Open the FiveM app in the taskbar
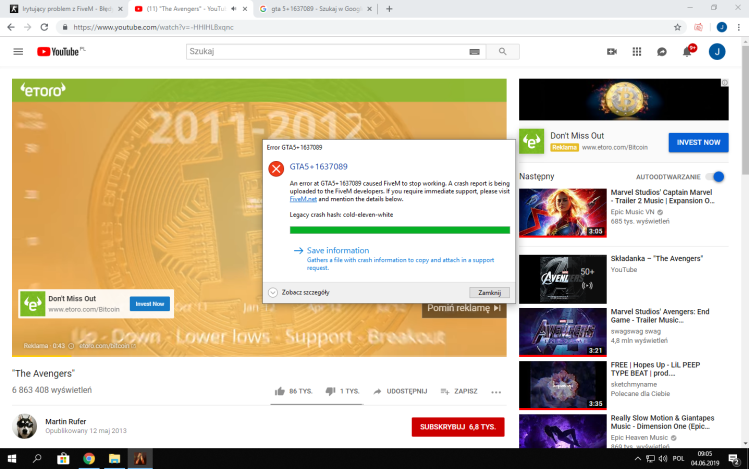This screenshot has width=749, height=469. coord(140,459)
